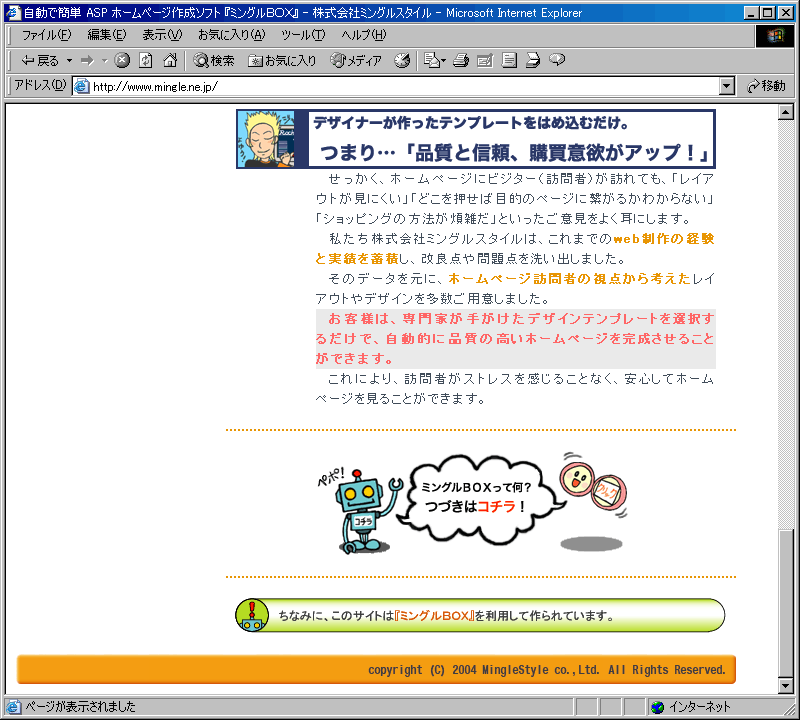Click the vertical scrollbar thumb

coord(786,602)
